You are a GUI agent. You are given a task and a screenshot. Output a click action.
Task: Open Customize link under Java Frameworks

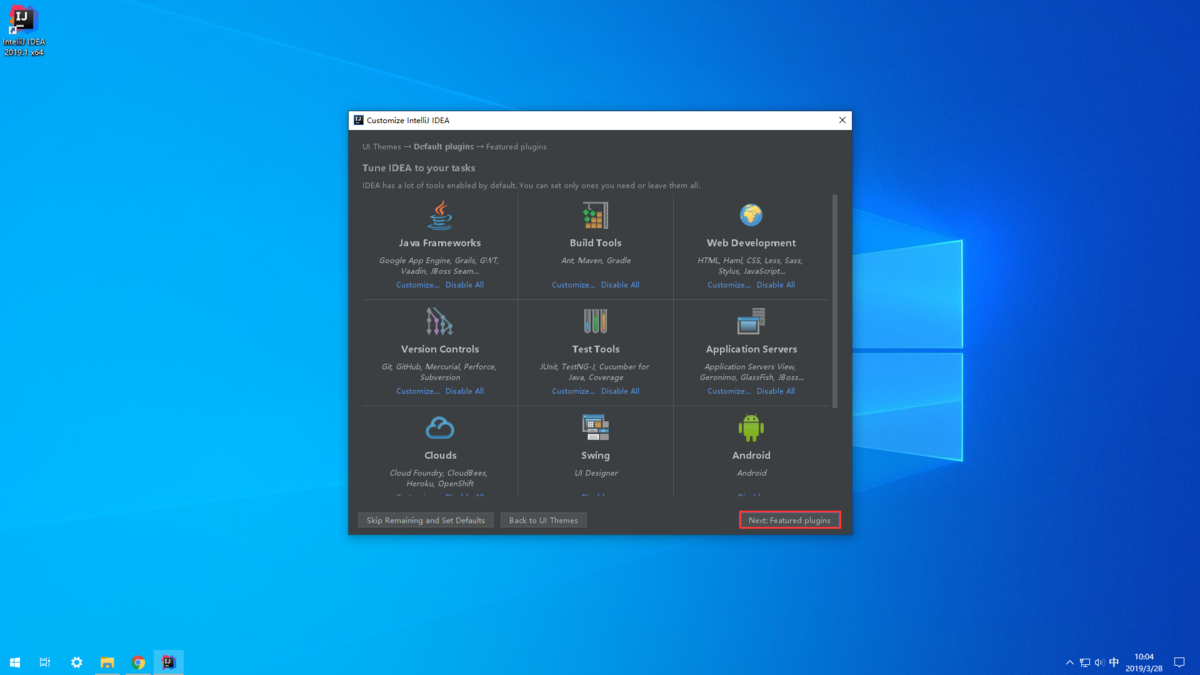click(x=418, y=285)
